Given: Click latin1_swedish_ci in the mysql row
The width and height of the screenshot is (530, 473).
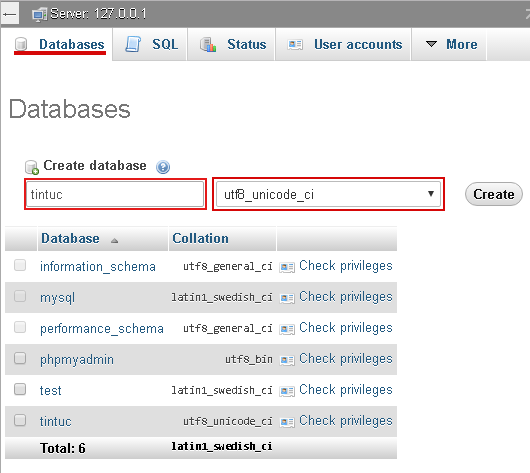Looking at the screenshot, I should point(221,297).
